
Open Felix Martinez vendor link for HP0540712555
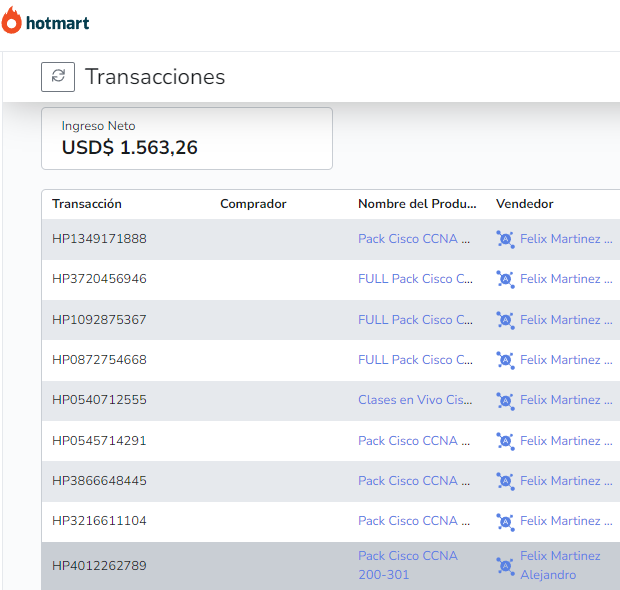566,400
